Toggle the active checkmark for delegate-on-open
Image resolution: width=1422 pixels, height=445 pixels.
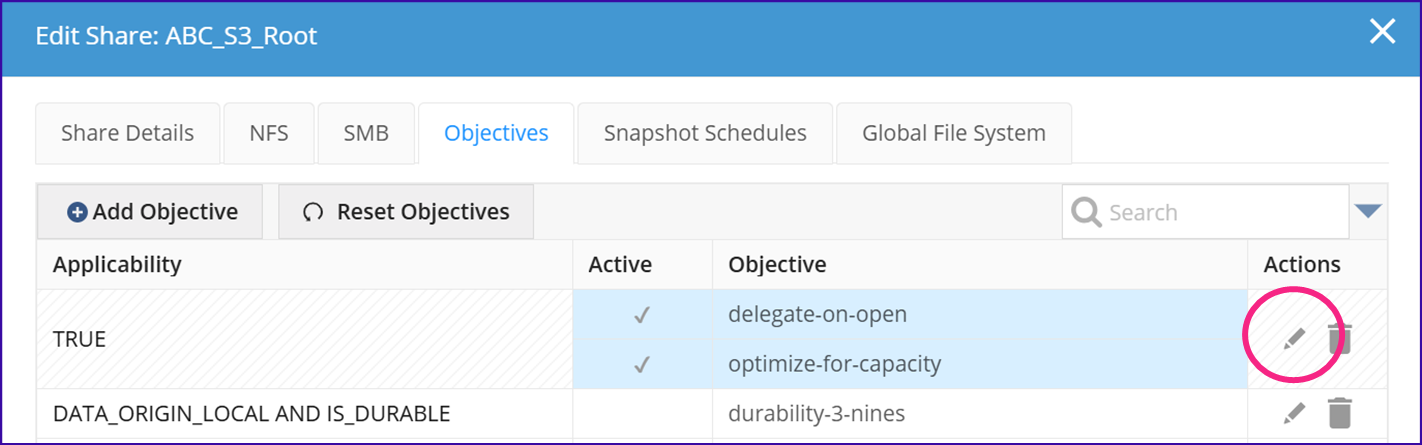642,315
